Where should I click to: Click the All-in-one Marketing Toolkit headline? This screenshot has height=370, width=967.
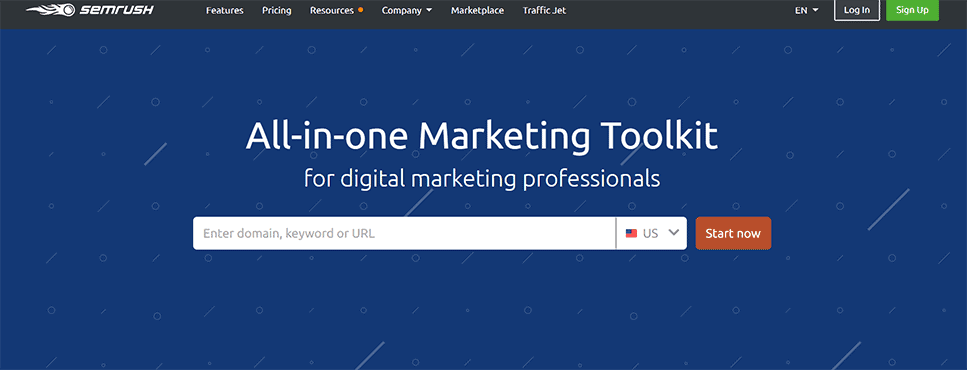point(482,137)
